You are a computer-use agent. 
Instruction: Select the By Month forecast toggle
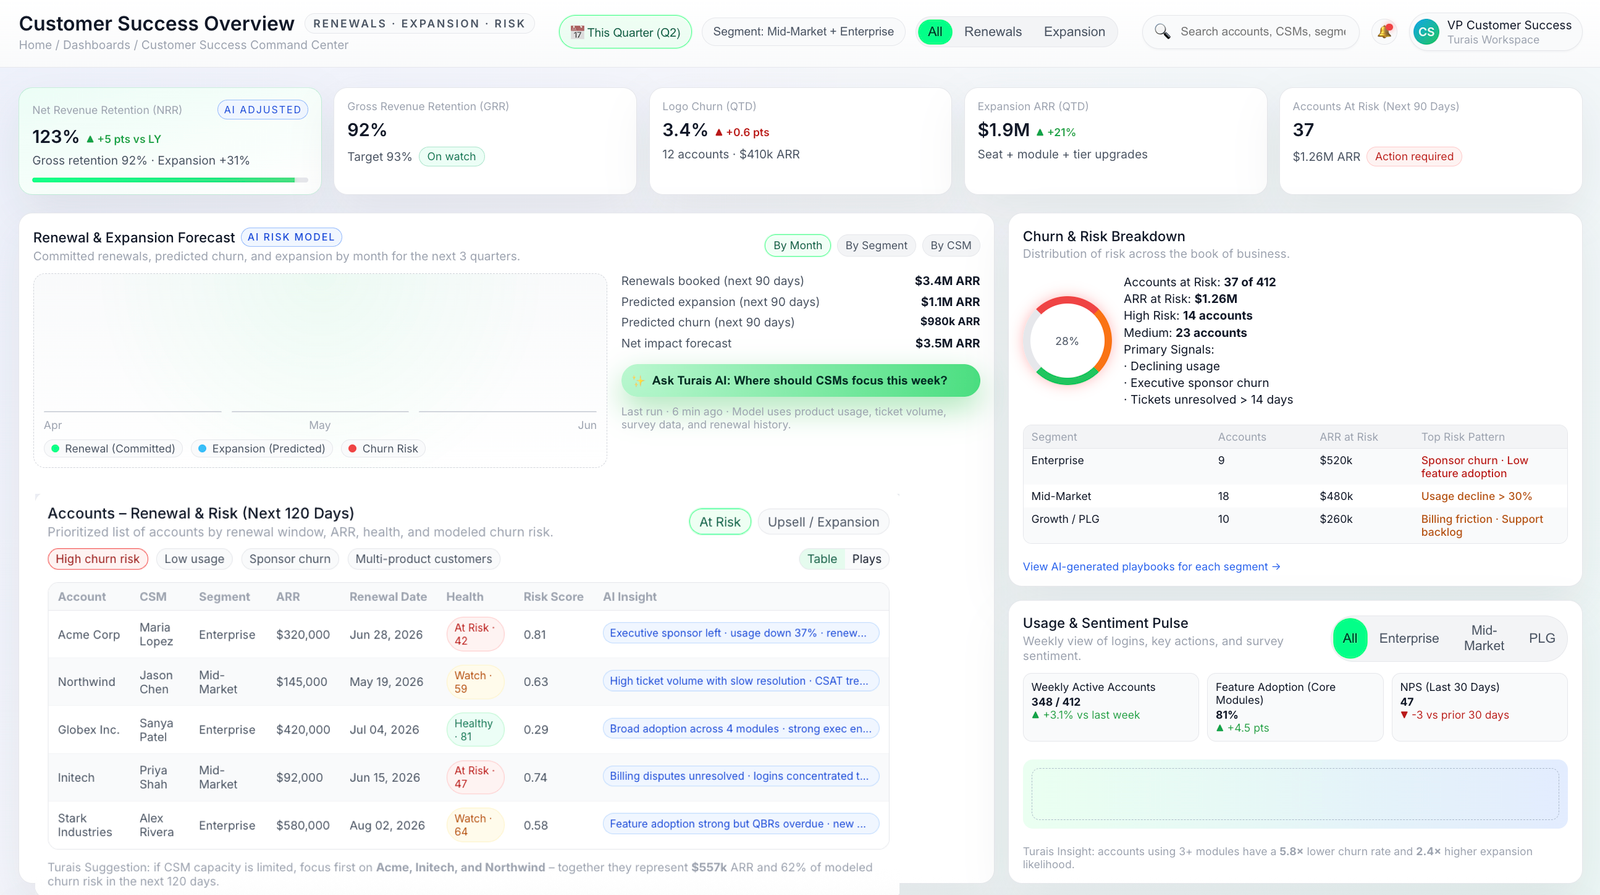pyautogui.click(x=798, y=245)
